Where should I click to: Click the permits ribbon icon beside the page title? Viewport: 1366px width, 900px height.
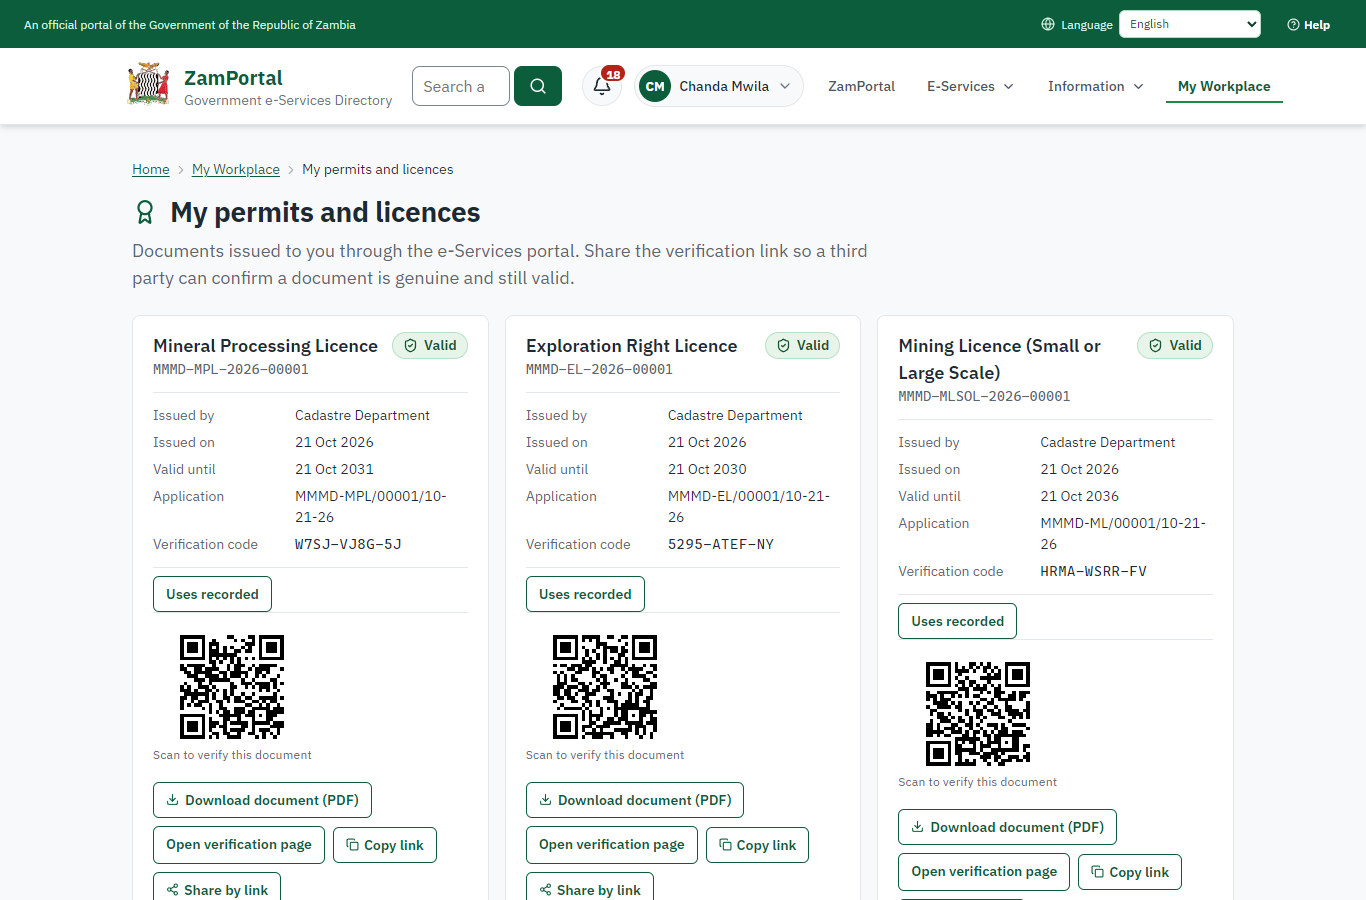tap(145, 212)
